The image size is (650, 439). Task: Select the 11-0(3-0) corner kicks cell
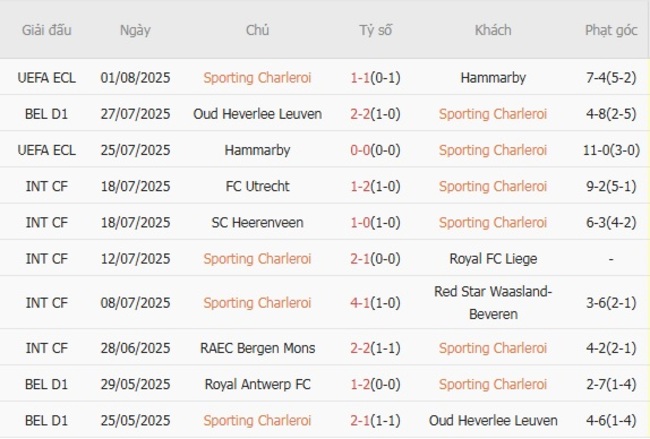click(611, 150)
